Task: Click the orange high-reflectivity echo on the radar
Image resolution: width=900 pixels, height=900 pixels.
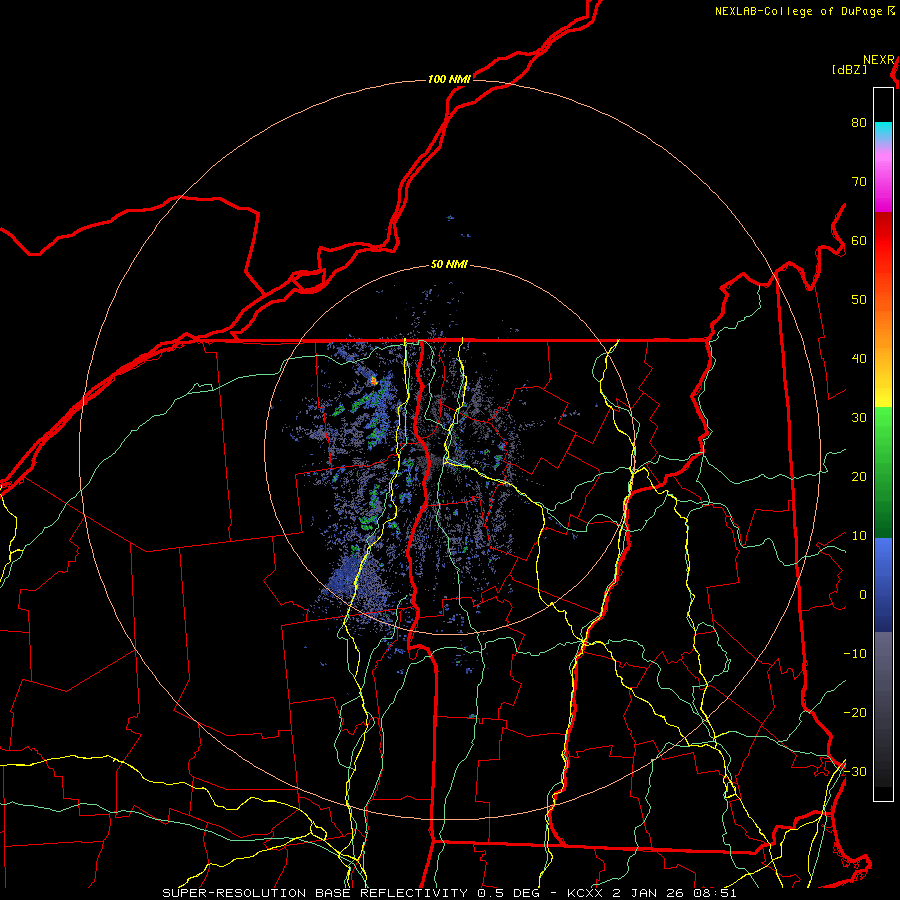Action: pos(374,379)
